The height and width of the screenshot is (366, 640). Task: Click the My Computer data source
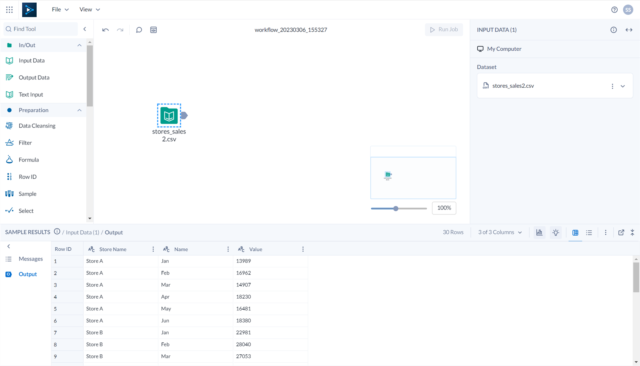[x=499, y=49]
